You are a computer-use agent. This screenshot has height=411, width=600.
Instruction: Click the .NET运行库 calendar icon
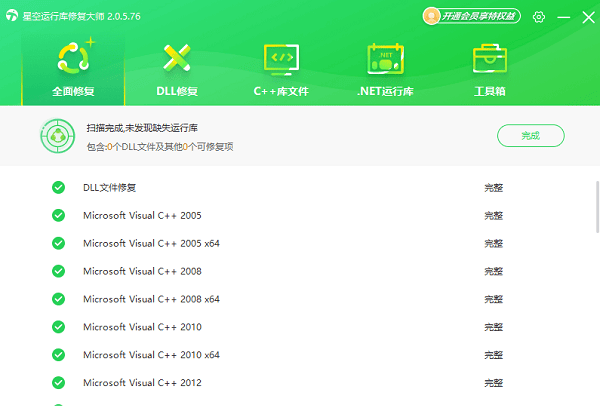(385, 59)
